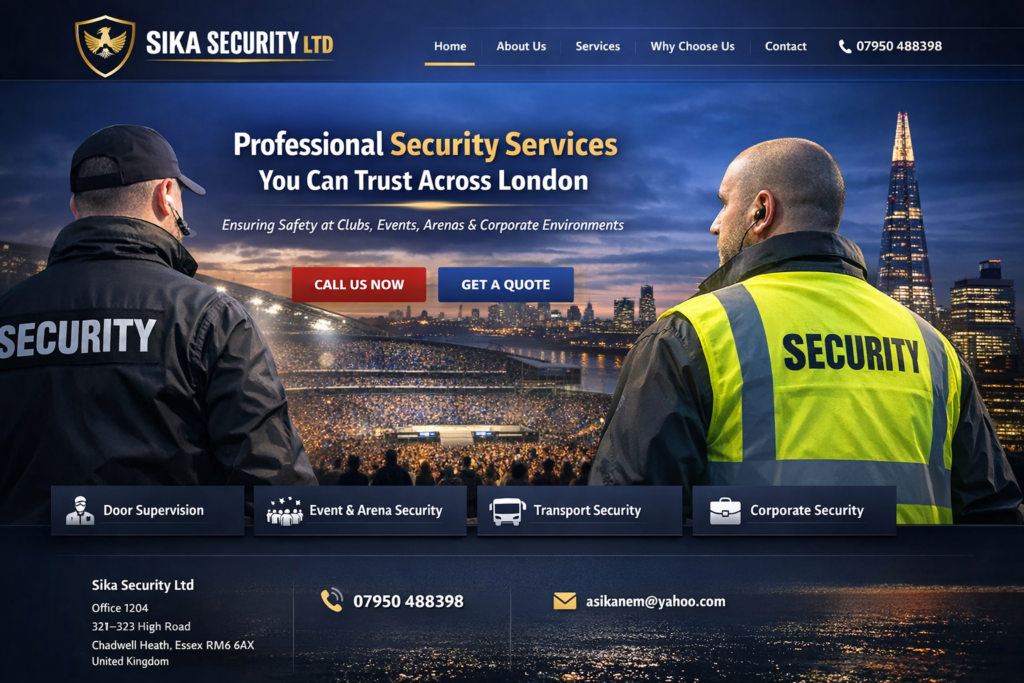Click the blue Get A Quote button

point(506,285)
